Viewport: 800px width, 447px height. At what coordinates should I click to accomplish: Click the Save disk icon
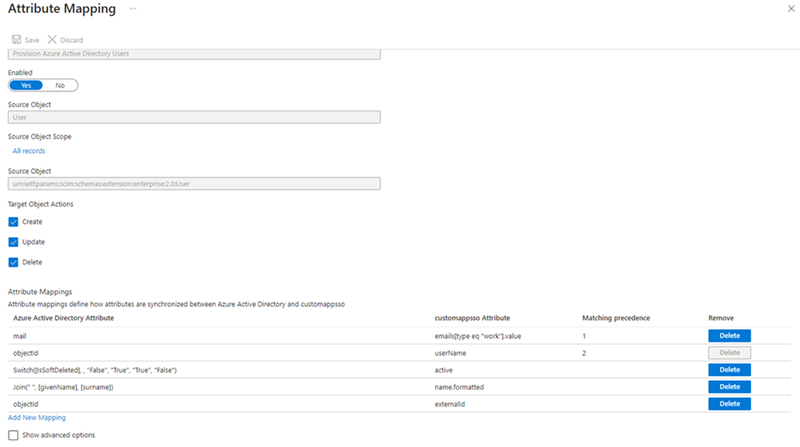click(x=16, y=40)
